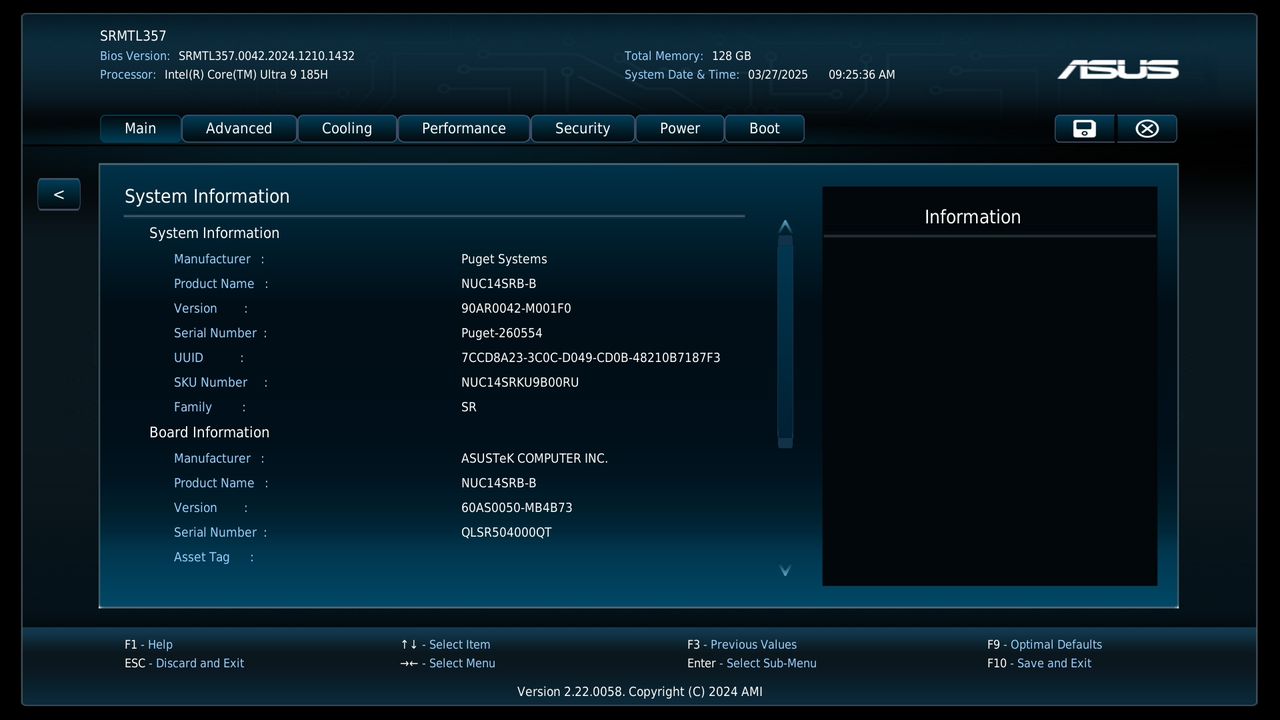
Task: Click the Board Information section header
Action: (x=209, y=432)
